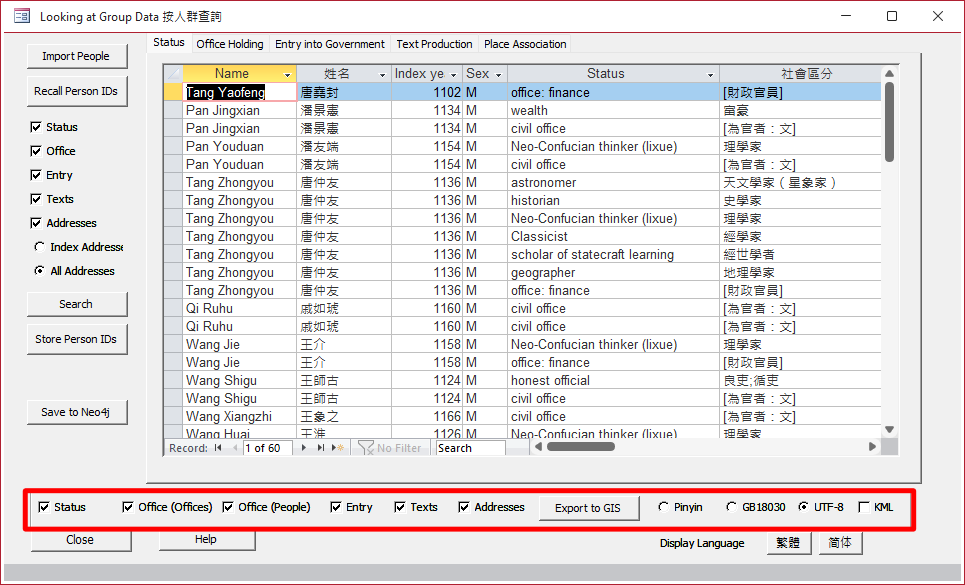This screenshot has height=585, width=965.
Task: Select the Index Addresses radio button
Action: pyautogui.click(x=40, y=247)
